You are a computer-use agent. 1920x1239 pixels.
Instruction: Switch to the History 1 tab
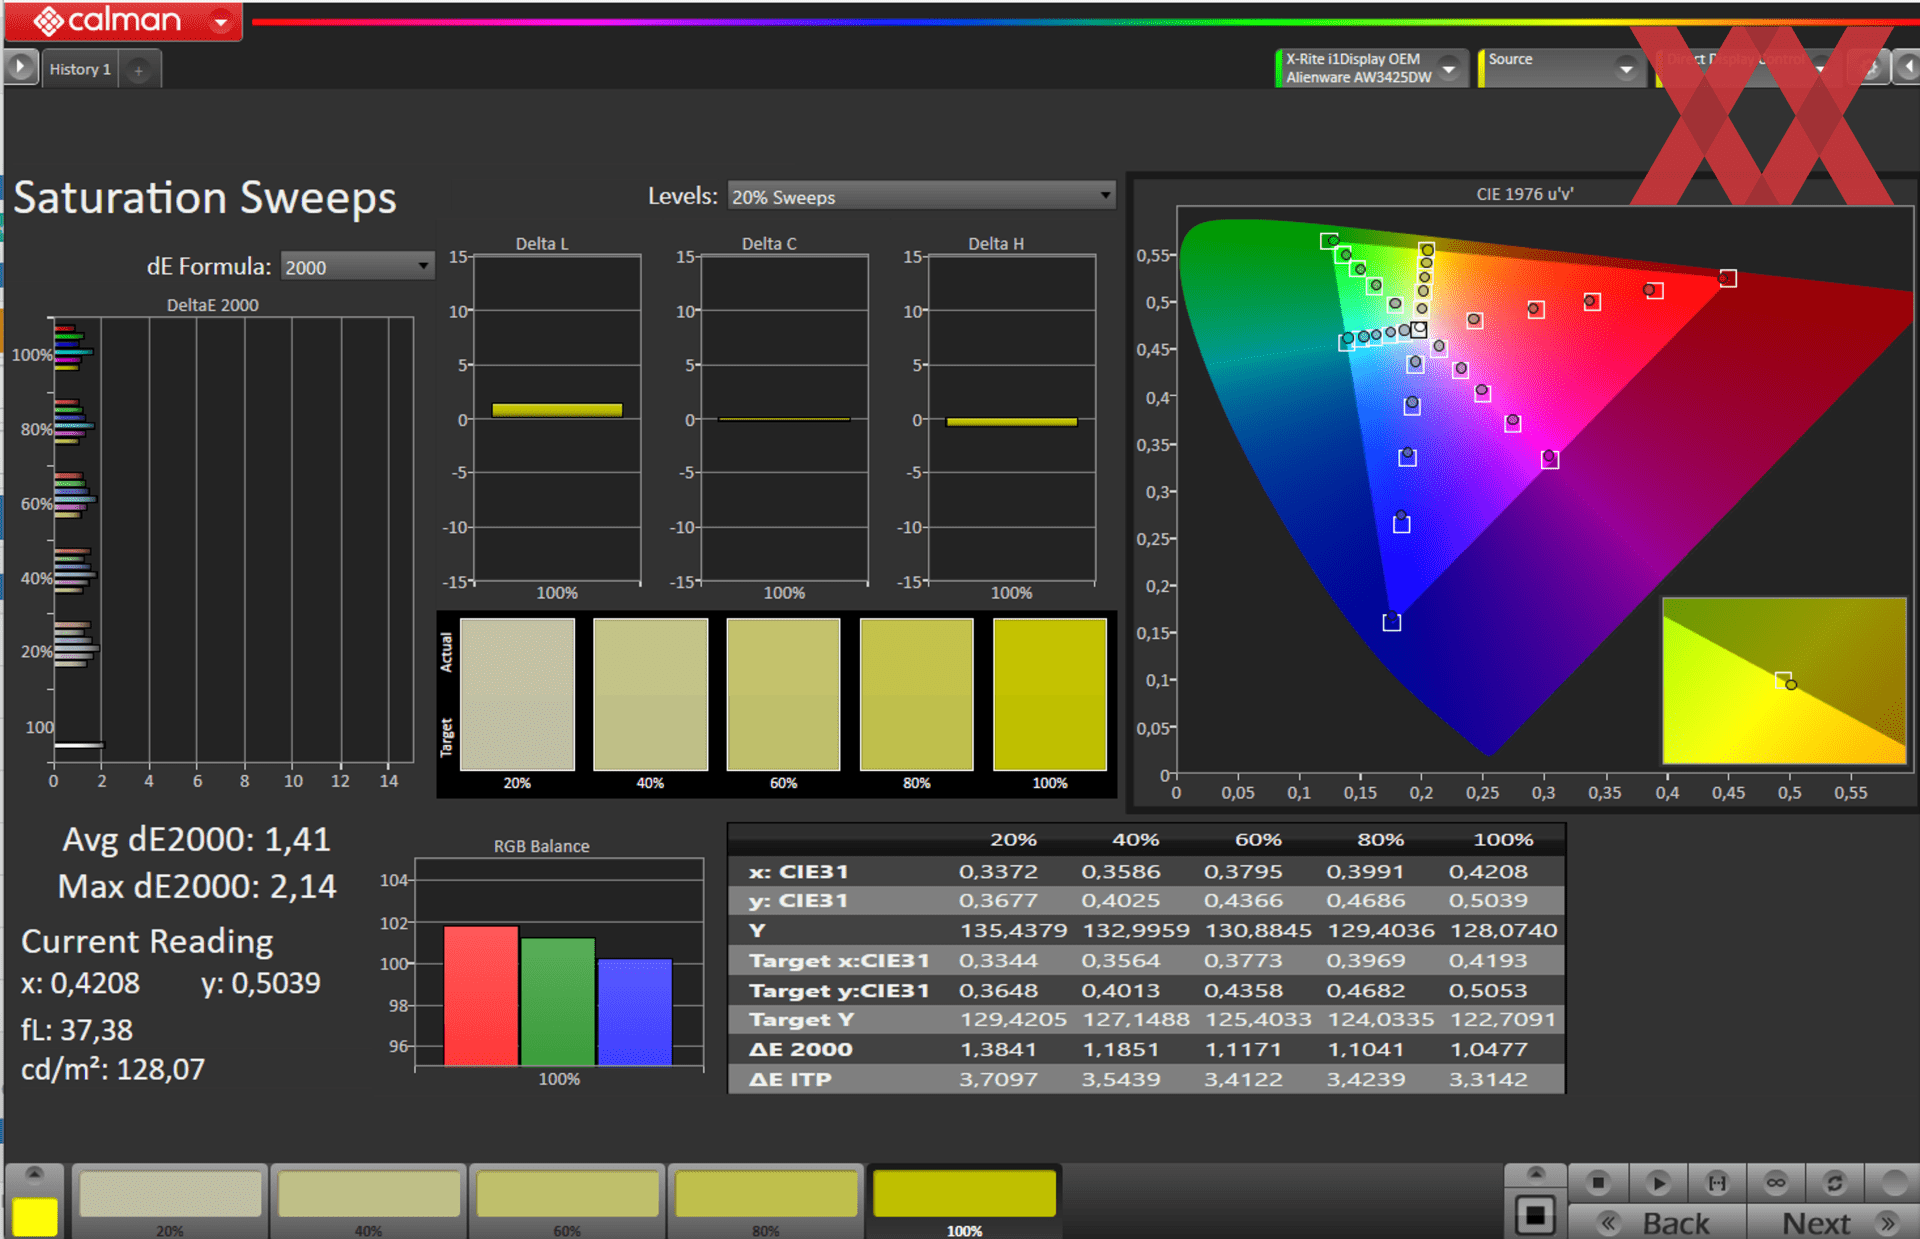[80, 70]
